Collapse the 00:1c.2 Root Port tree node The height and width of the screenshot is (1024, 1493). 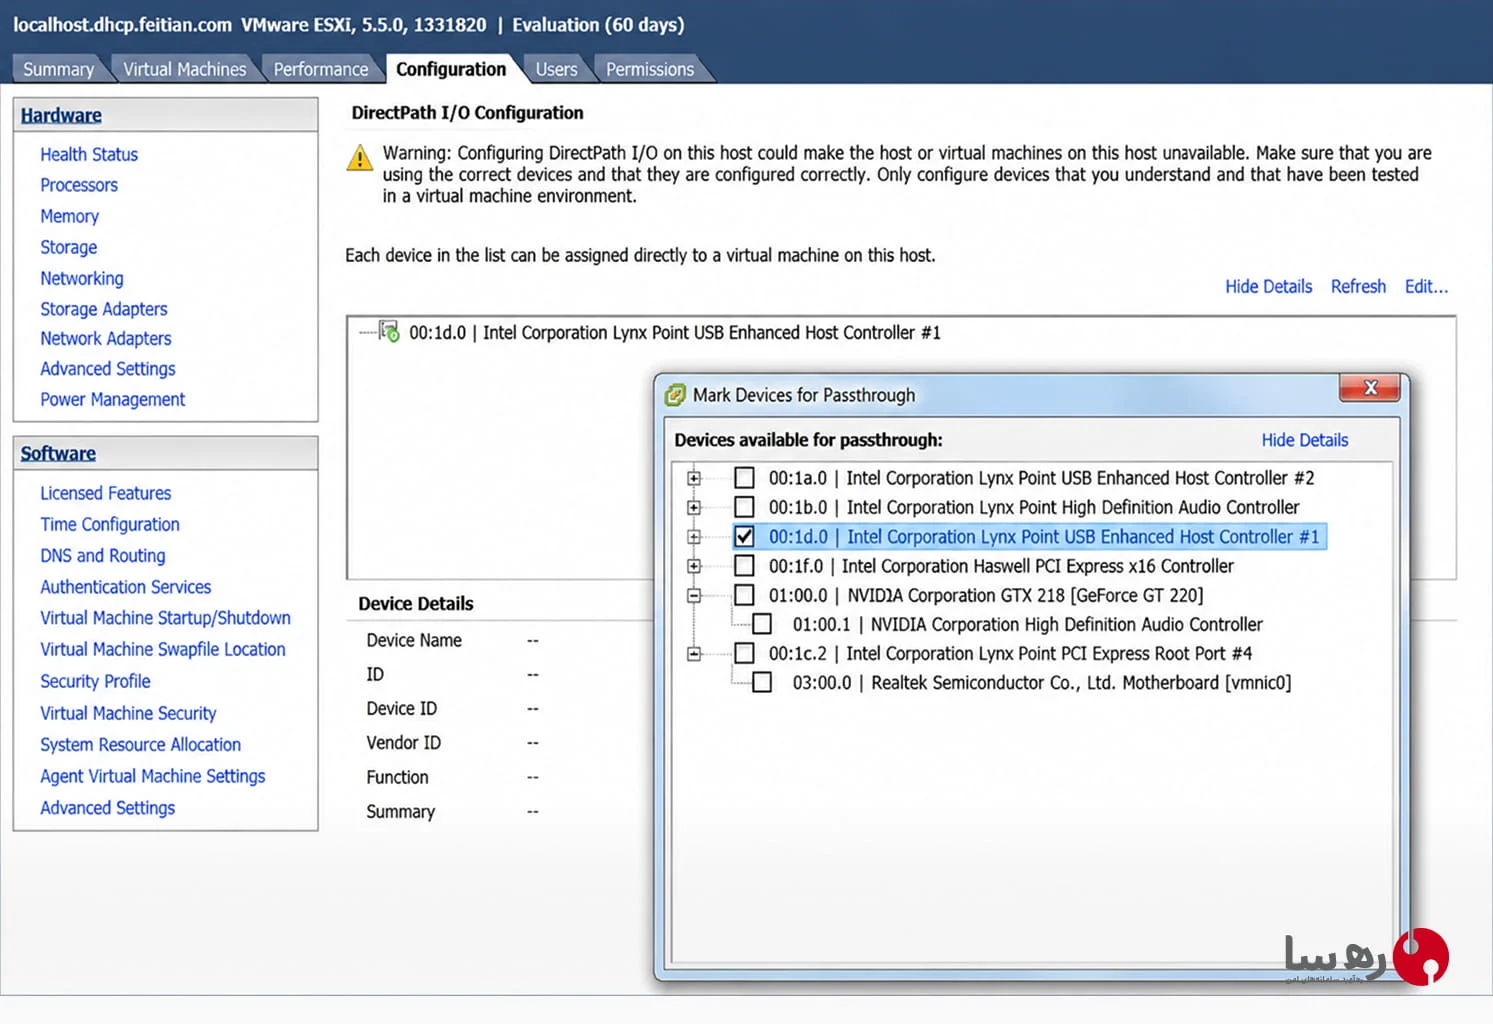click(x=694, y=654)
